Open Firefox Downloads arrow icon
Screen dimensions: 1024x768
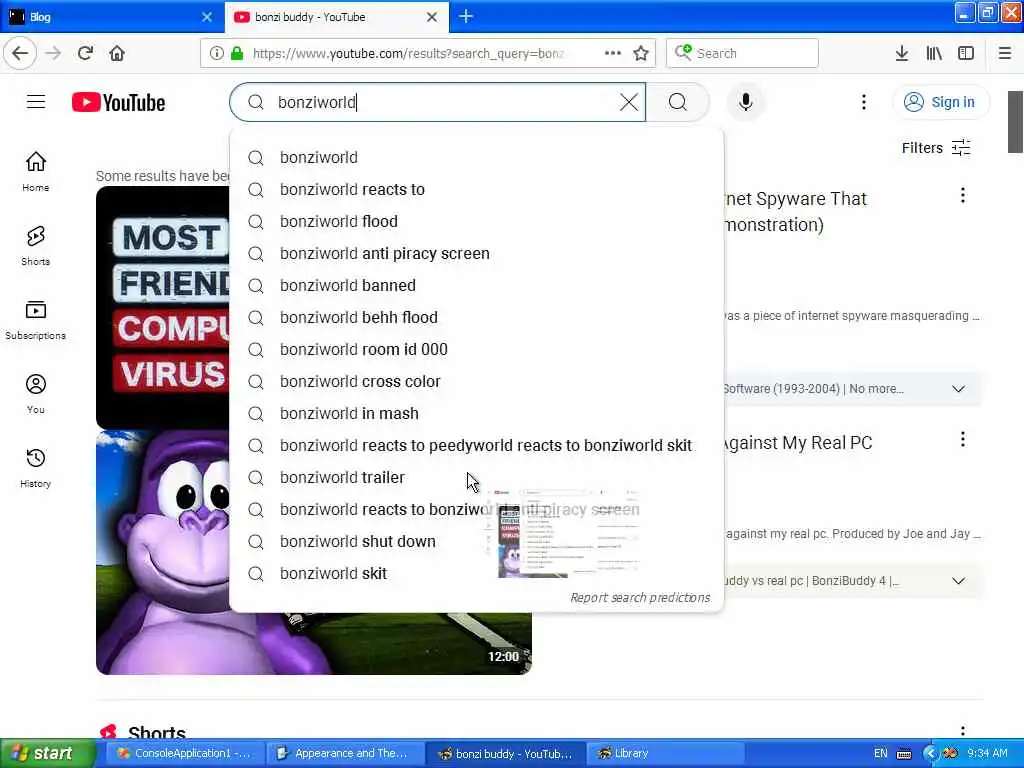[x=901, y=53]
